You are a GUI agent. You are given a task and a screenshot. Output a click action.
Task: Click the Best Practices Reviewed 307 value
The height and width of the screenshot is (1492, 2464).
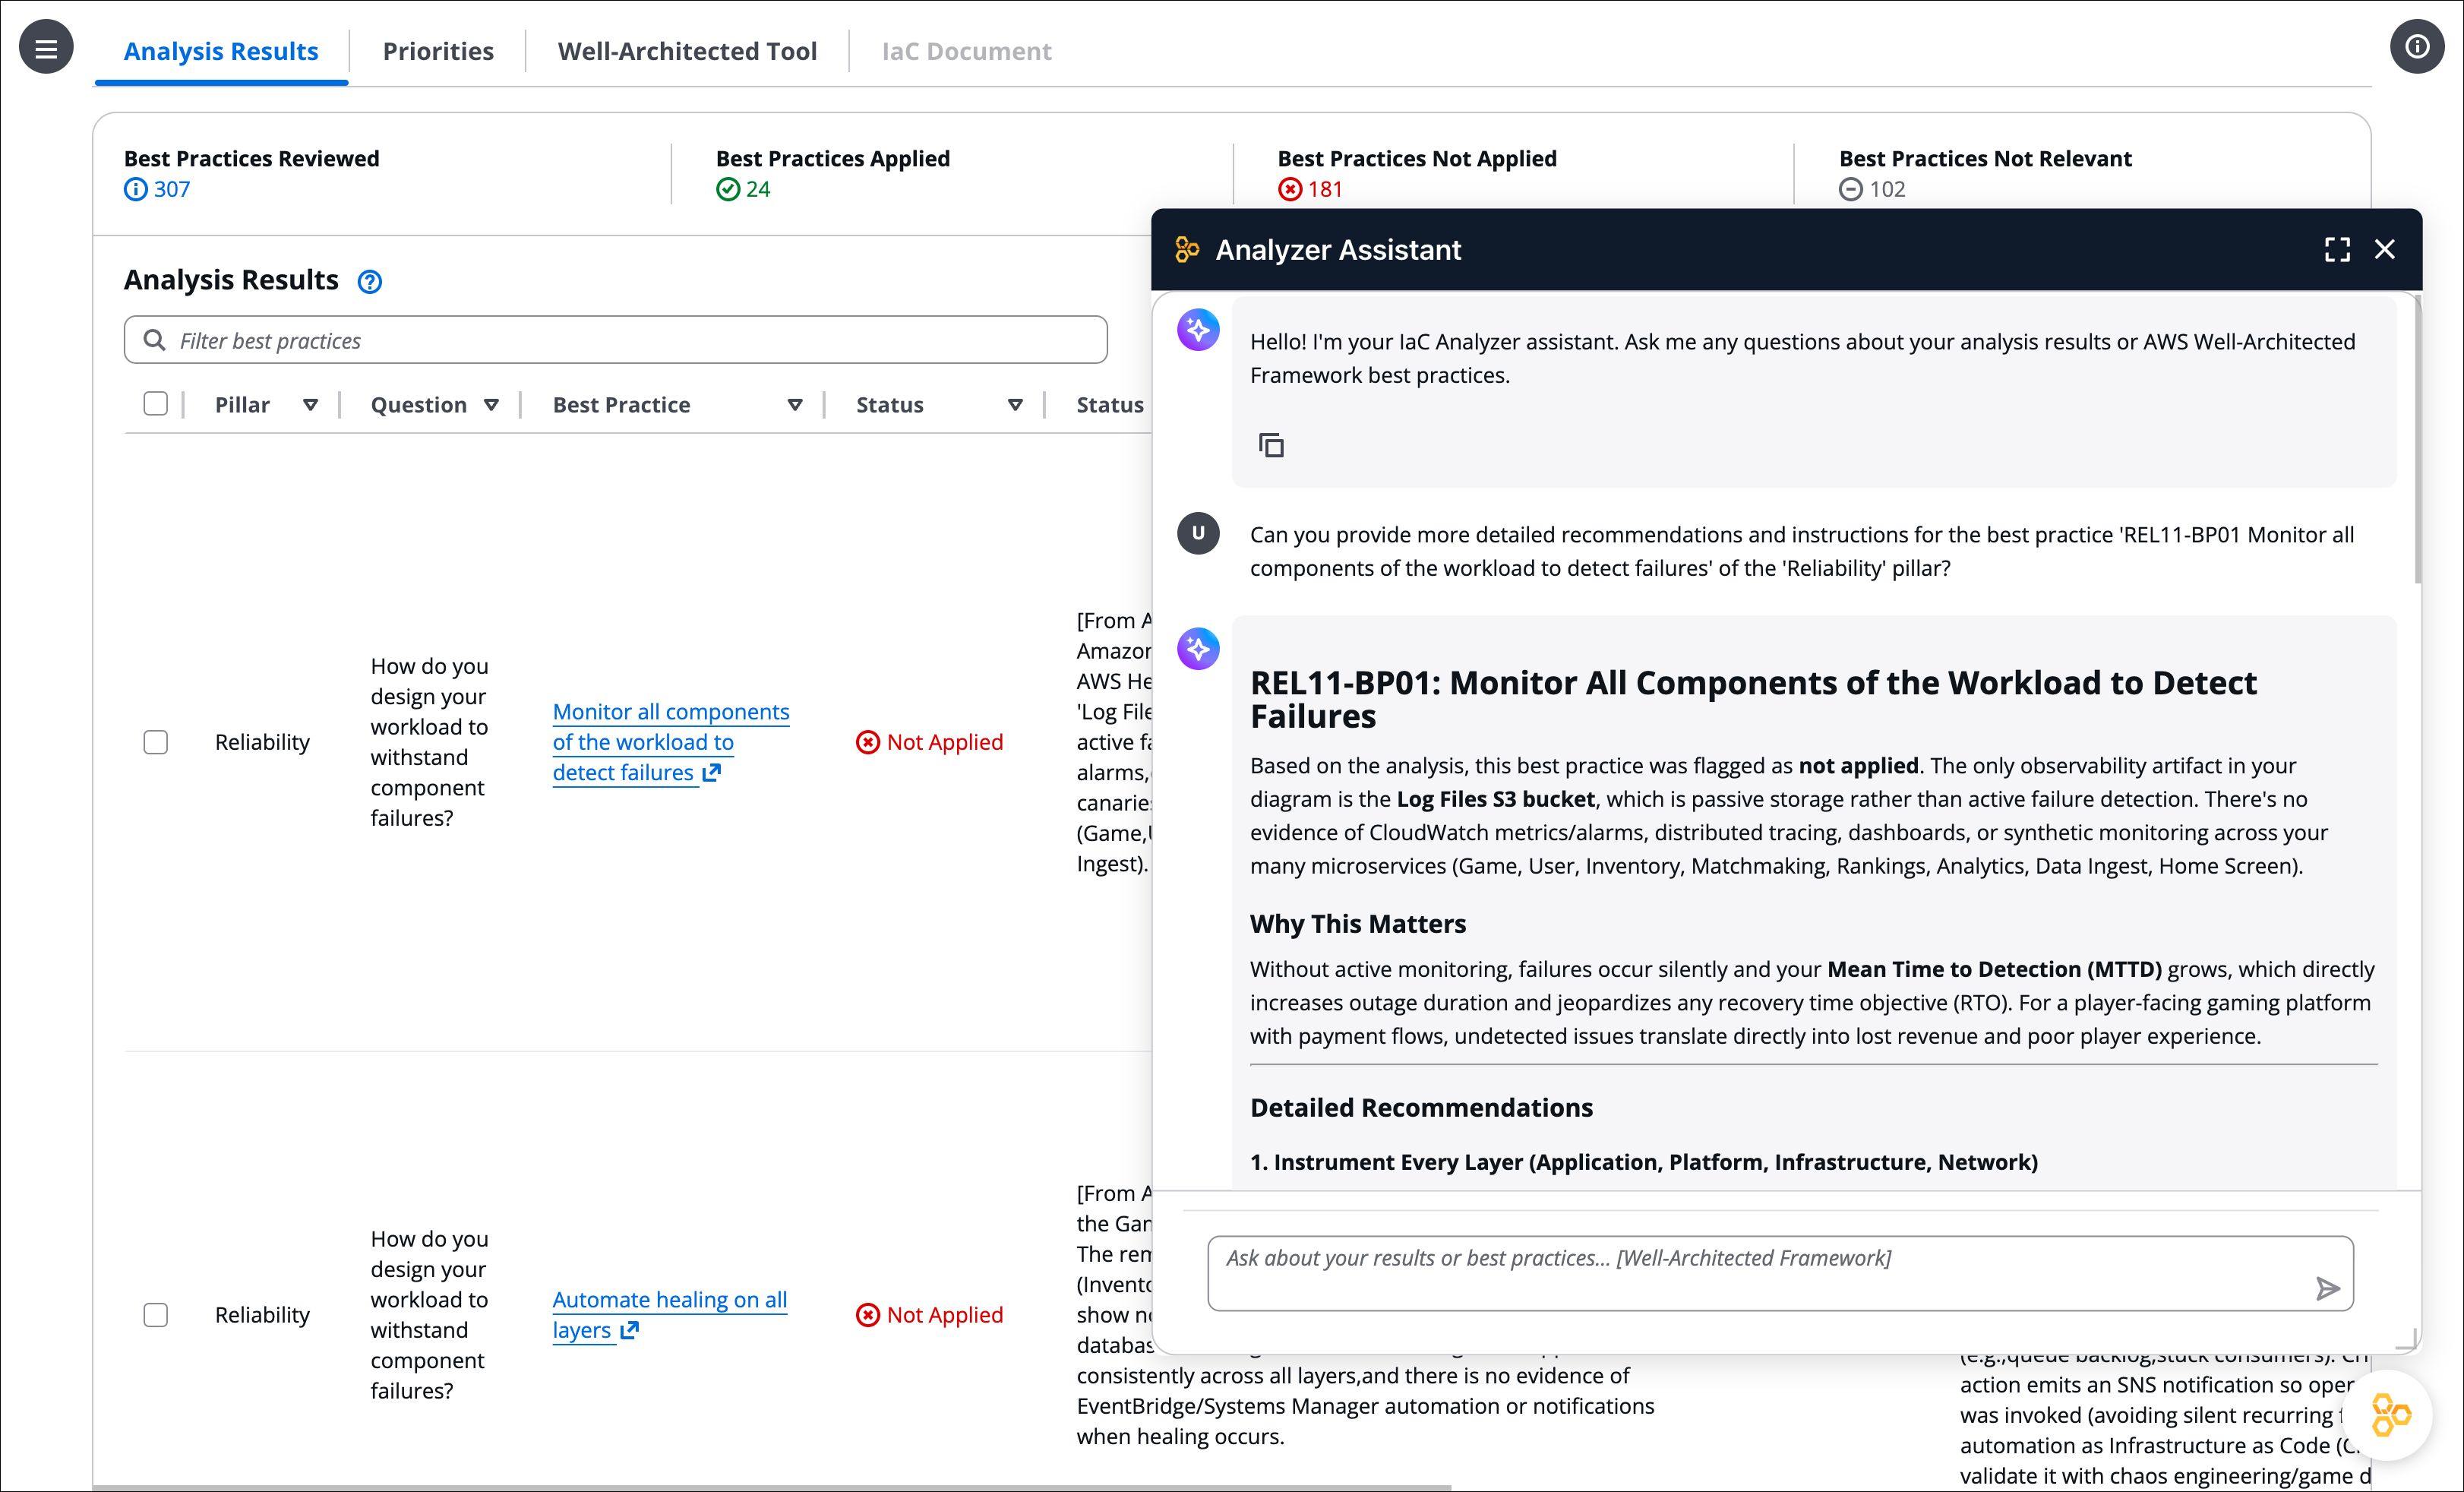pos(171,189)
